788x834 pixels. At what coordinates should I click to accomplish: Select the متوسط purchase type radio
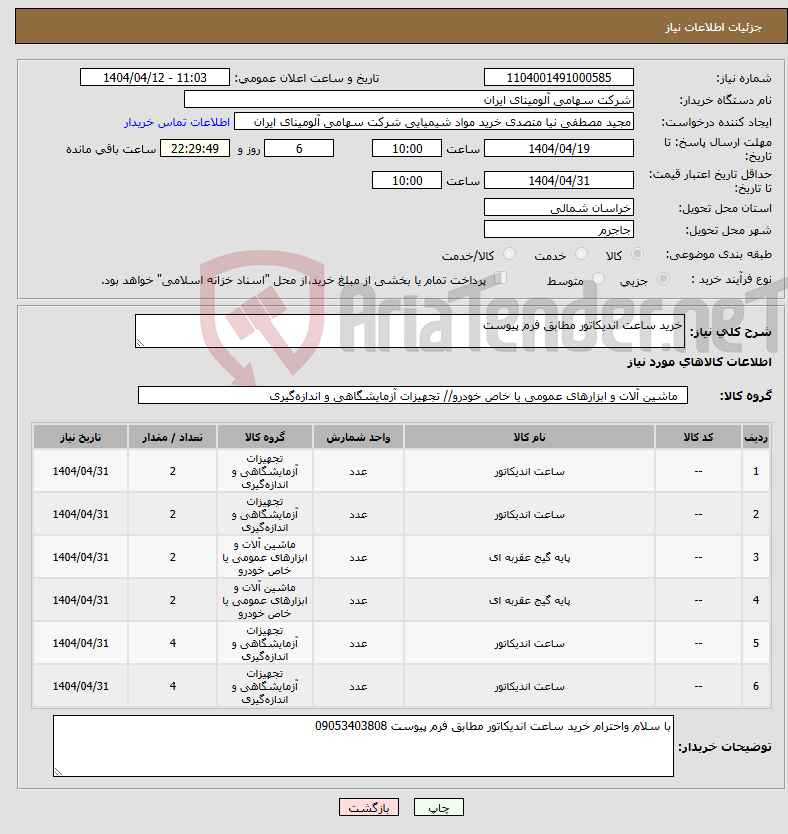pos(598,279)
